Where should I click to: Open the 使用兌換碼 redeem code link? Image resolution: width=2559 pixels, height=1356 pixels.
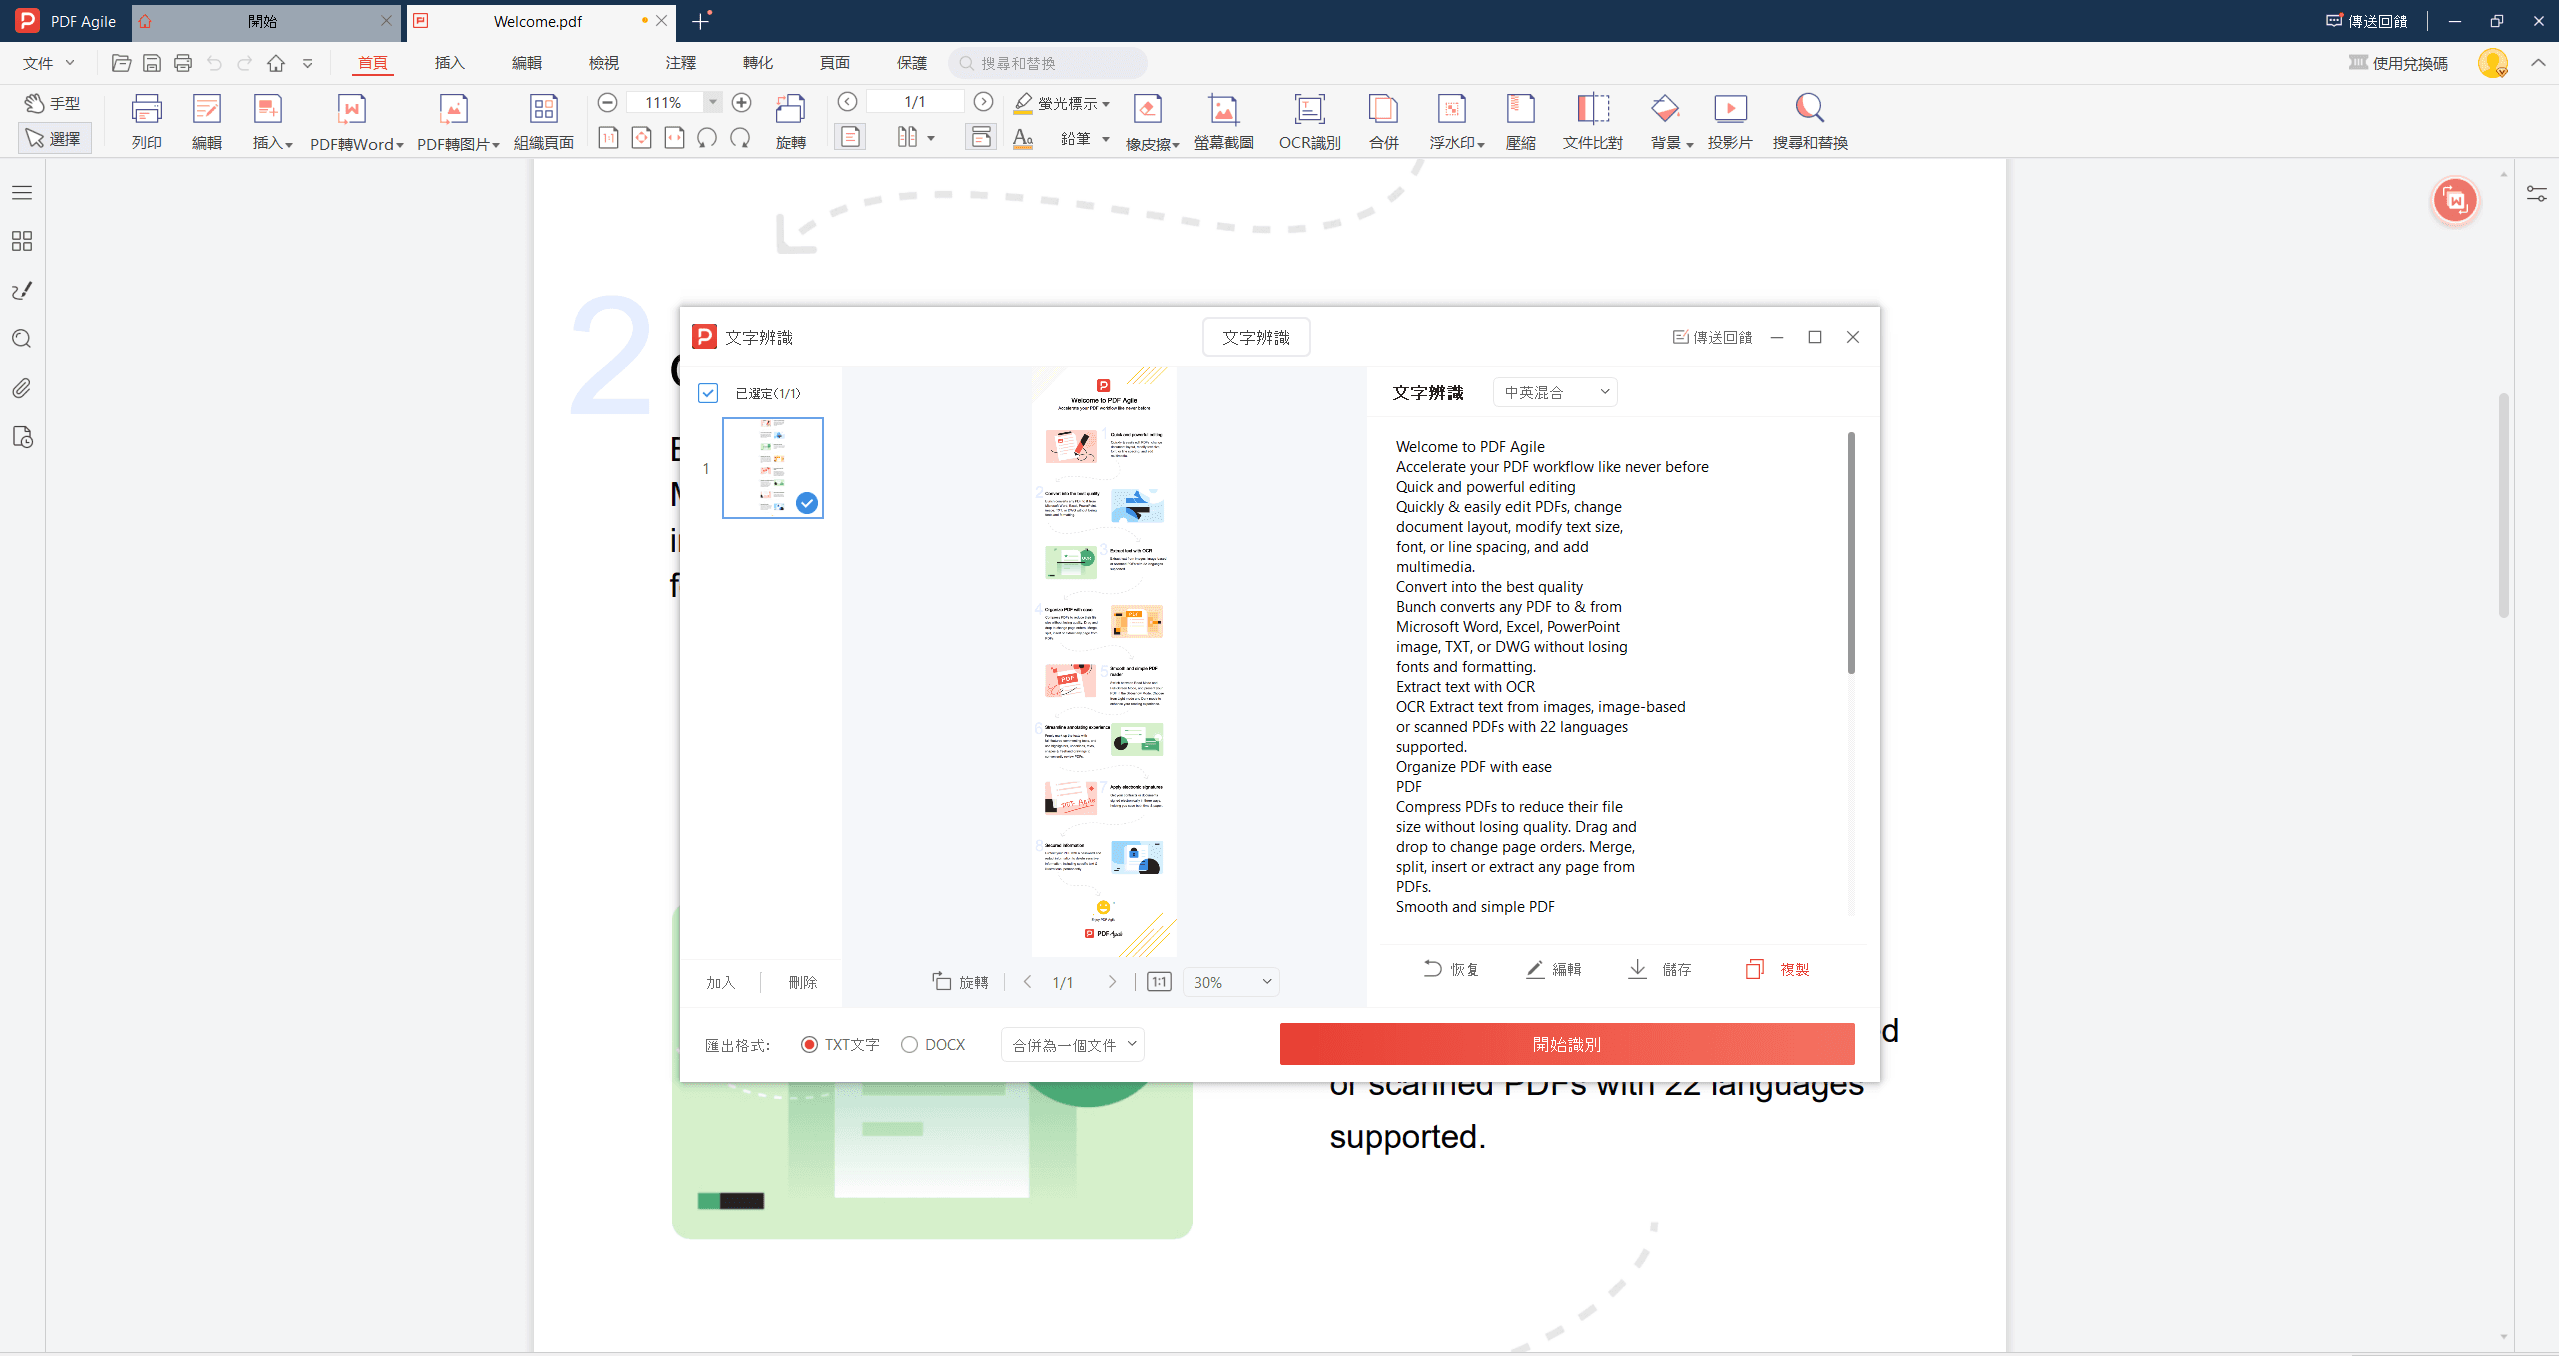[2398, 63]
